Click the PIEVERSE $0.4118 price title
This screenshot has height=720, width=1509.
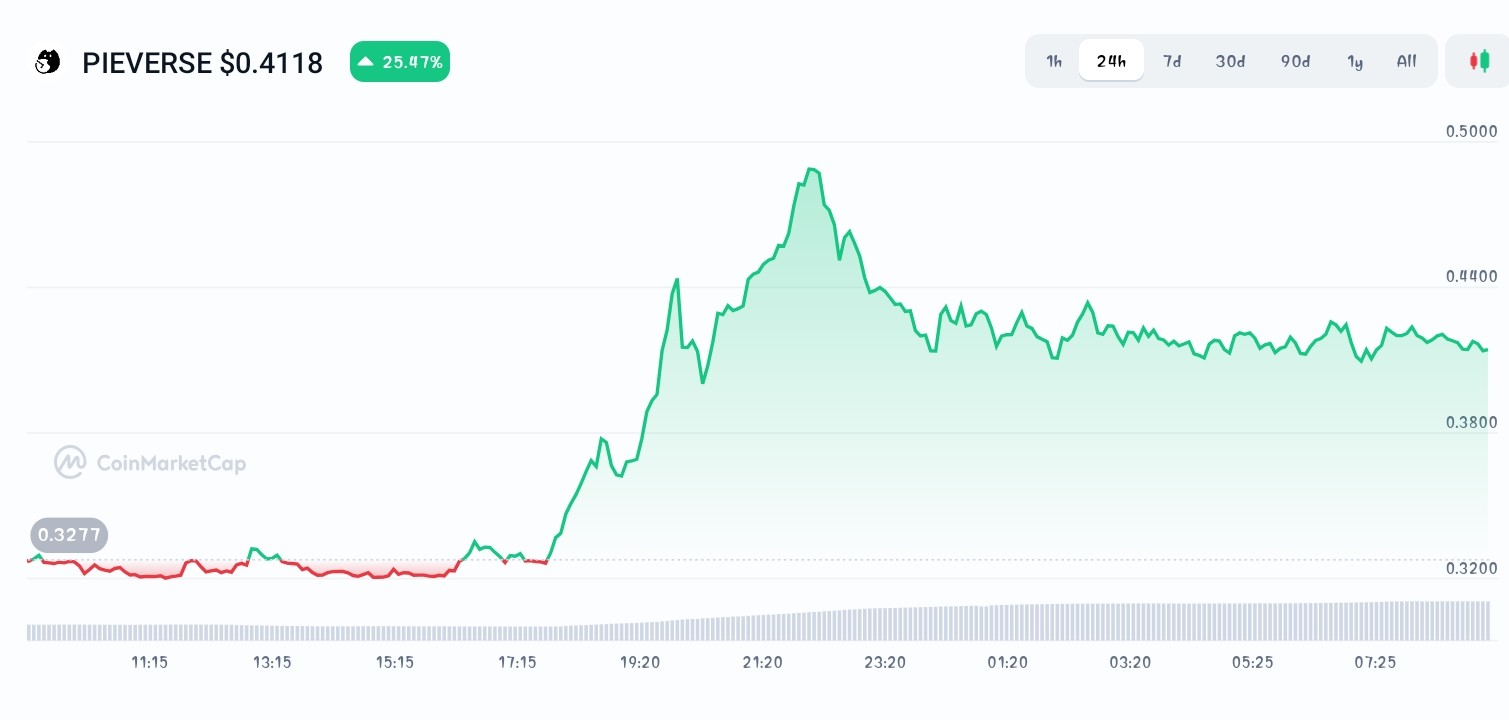202,63
